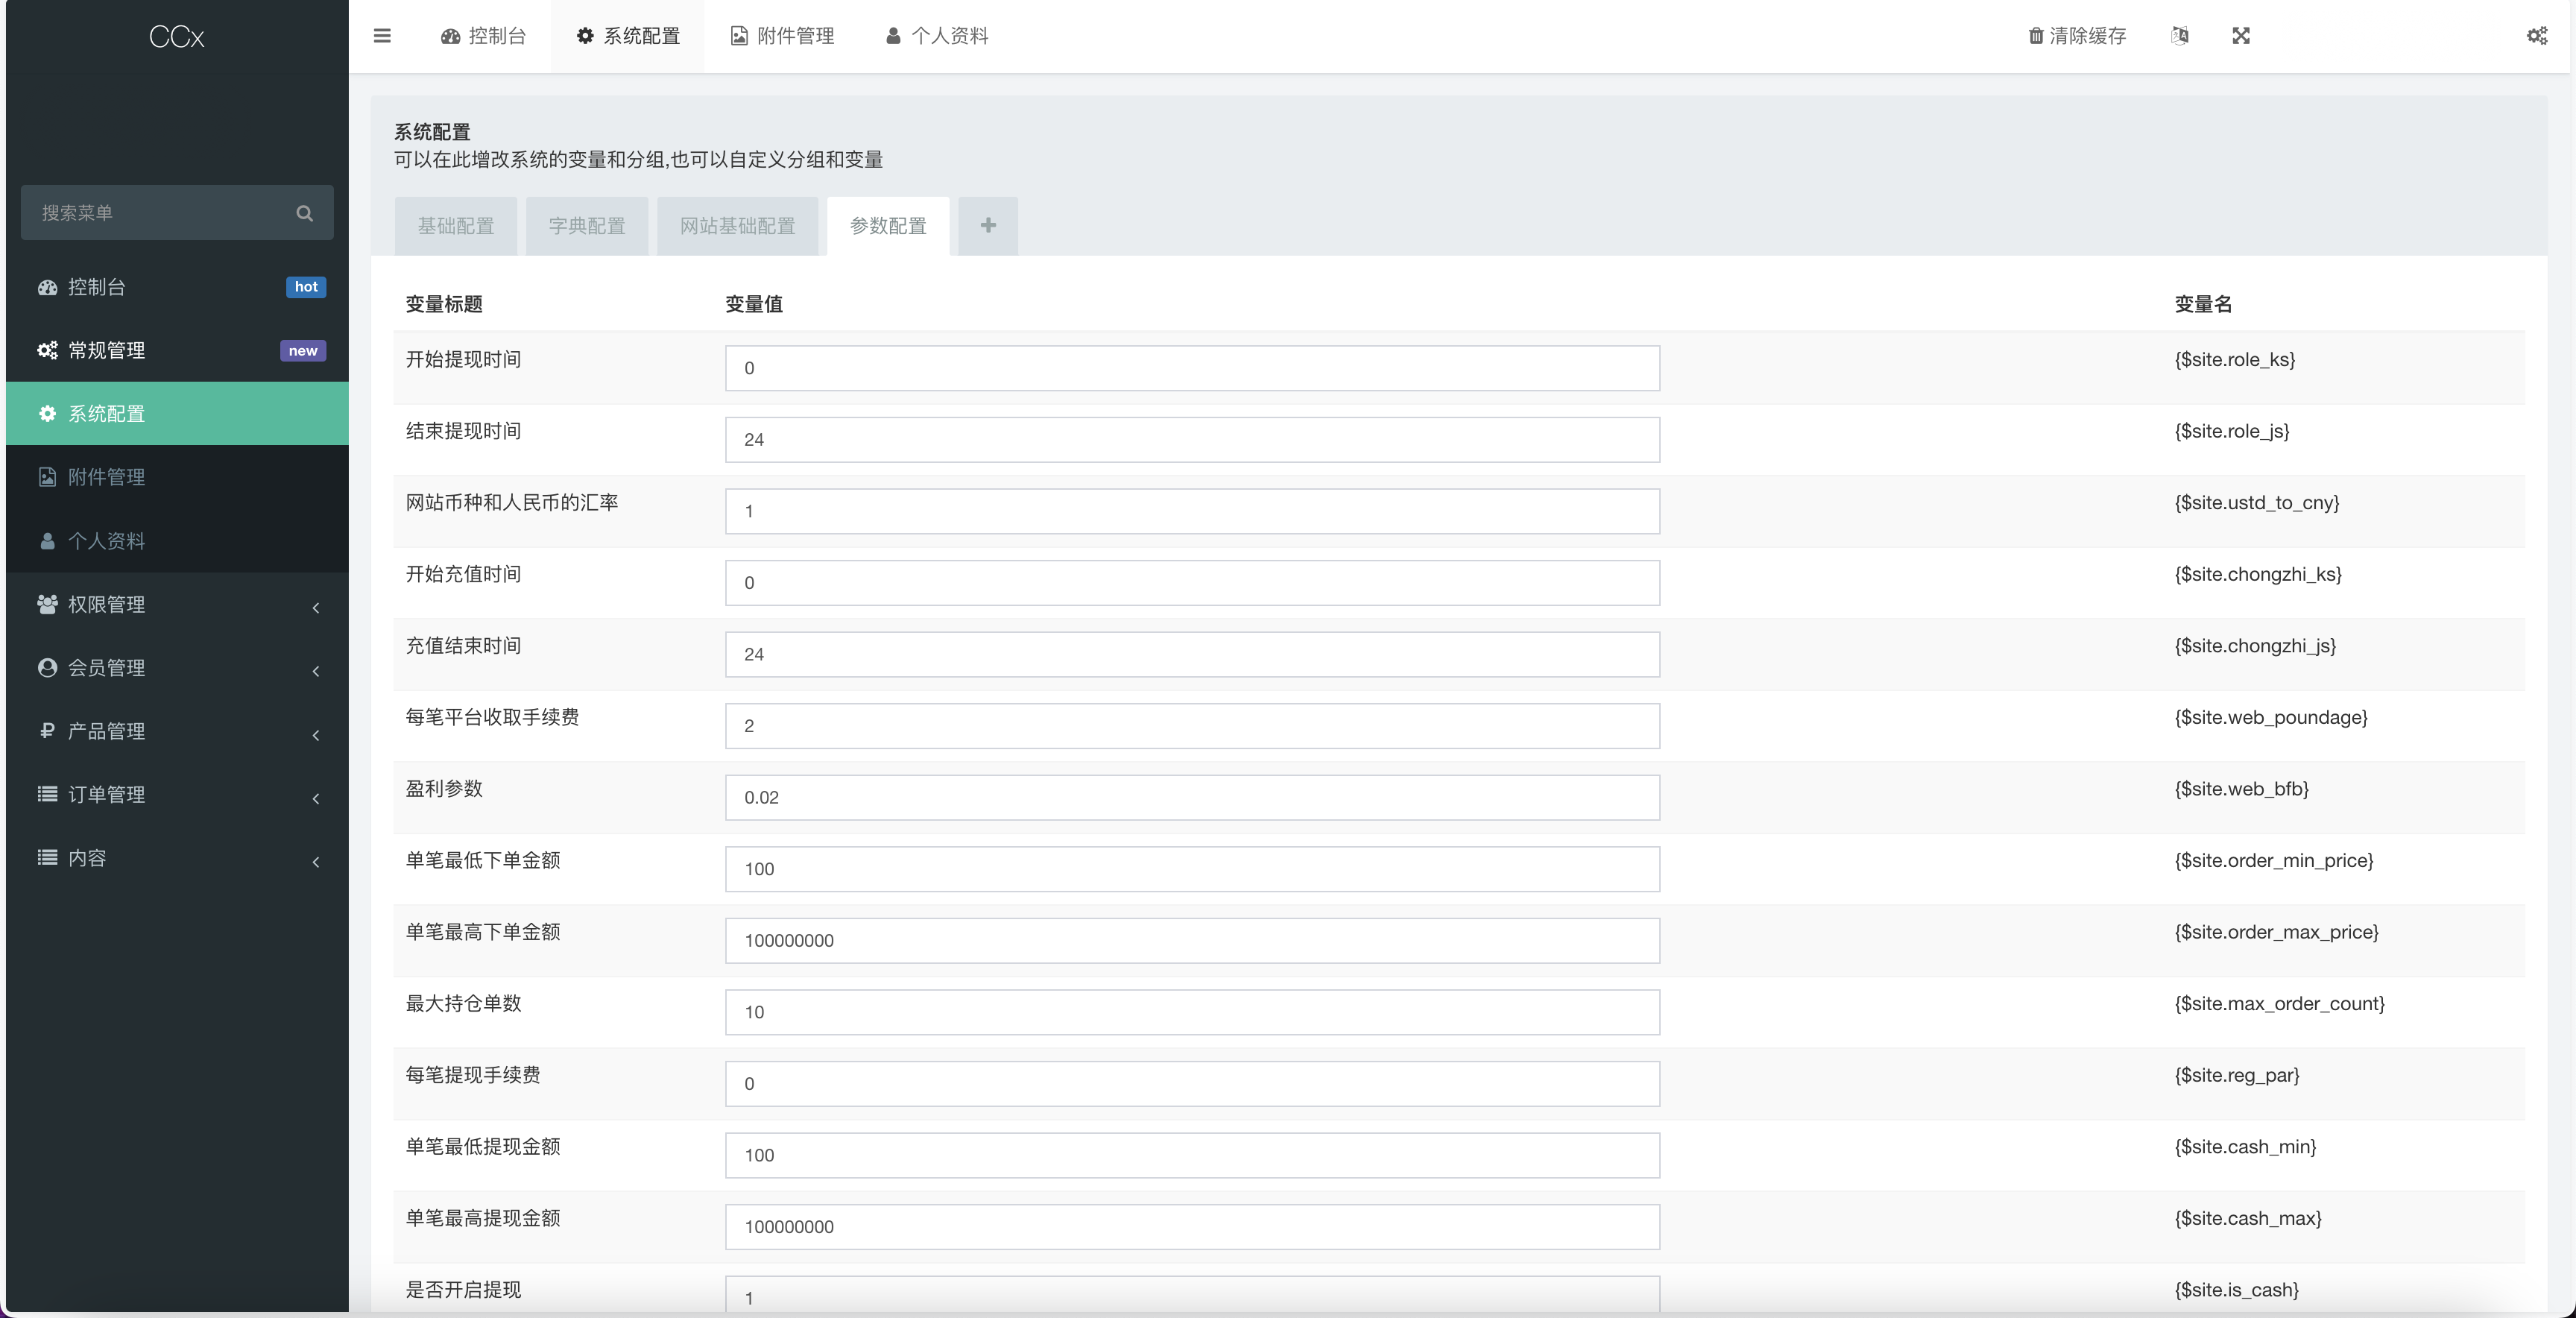The image size is (2576, 1318).
Task: Open 个人资料 from the sidebar
Action: point(106,541)
